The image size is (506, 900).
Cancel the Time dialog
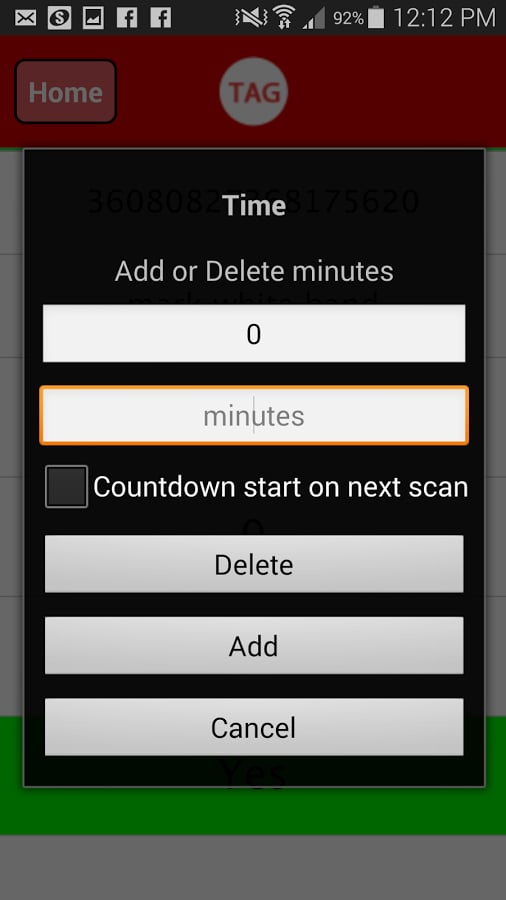click(x=254, y=727)
